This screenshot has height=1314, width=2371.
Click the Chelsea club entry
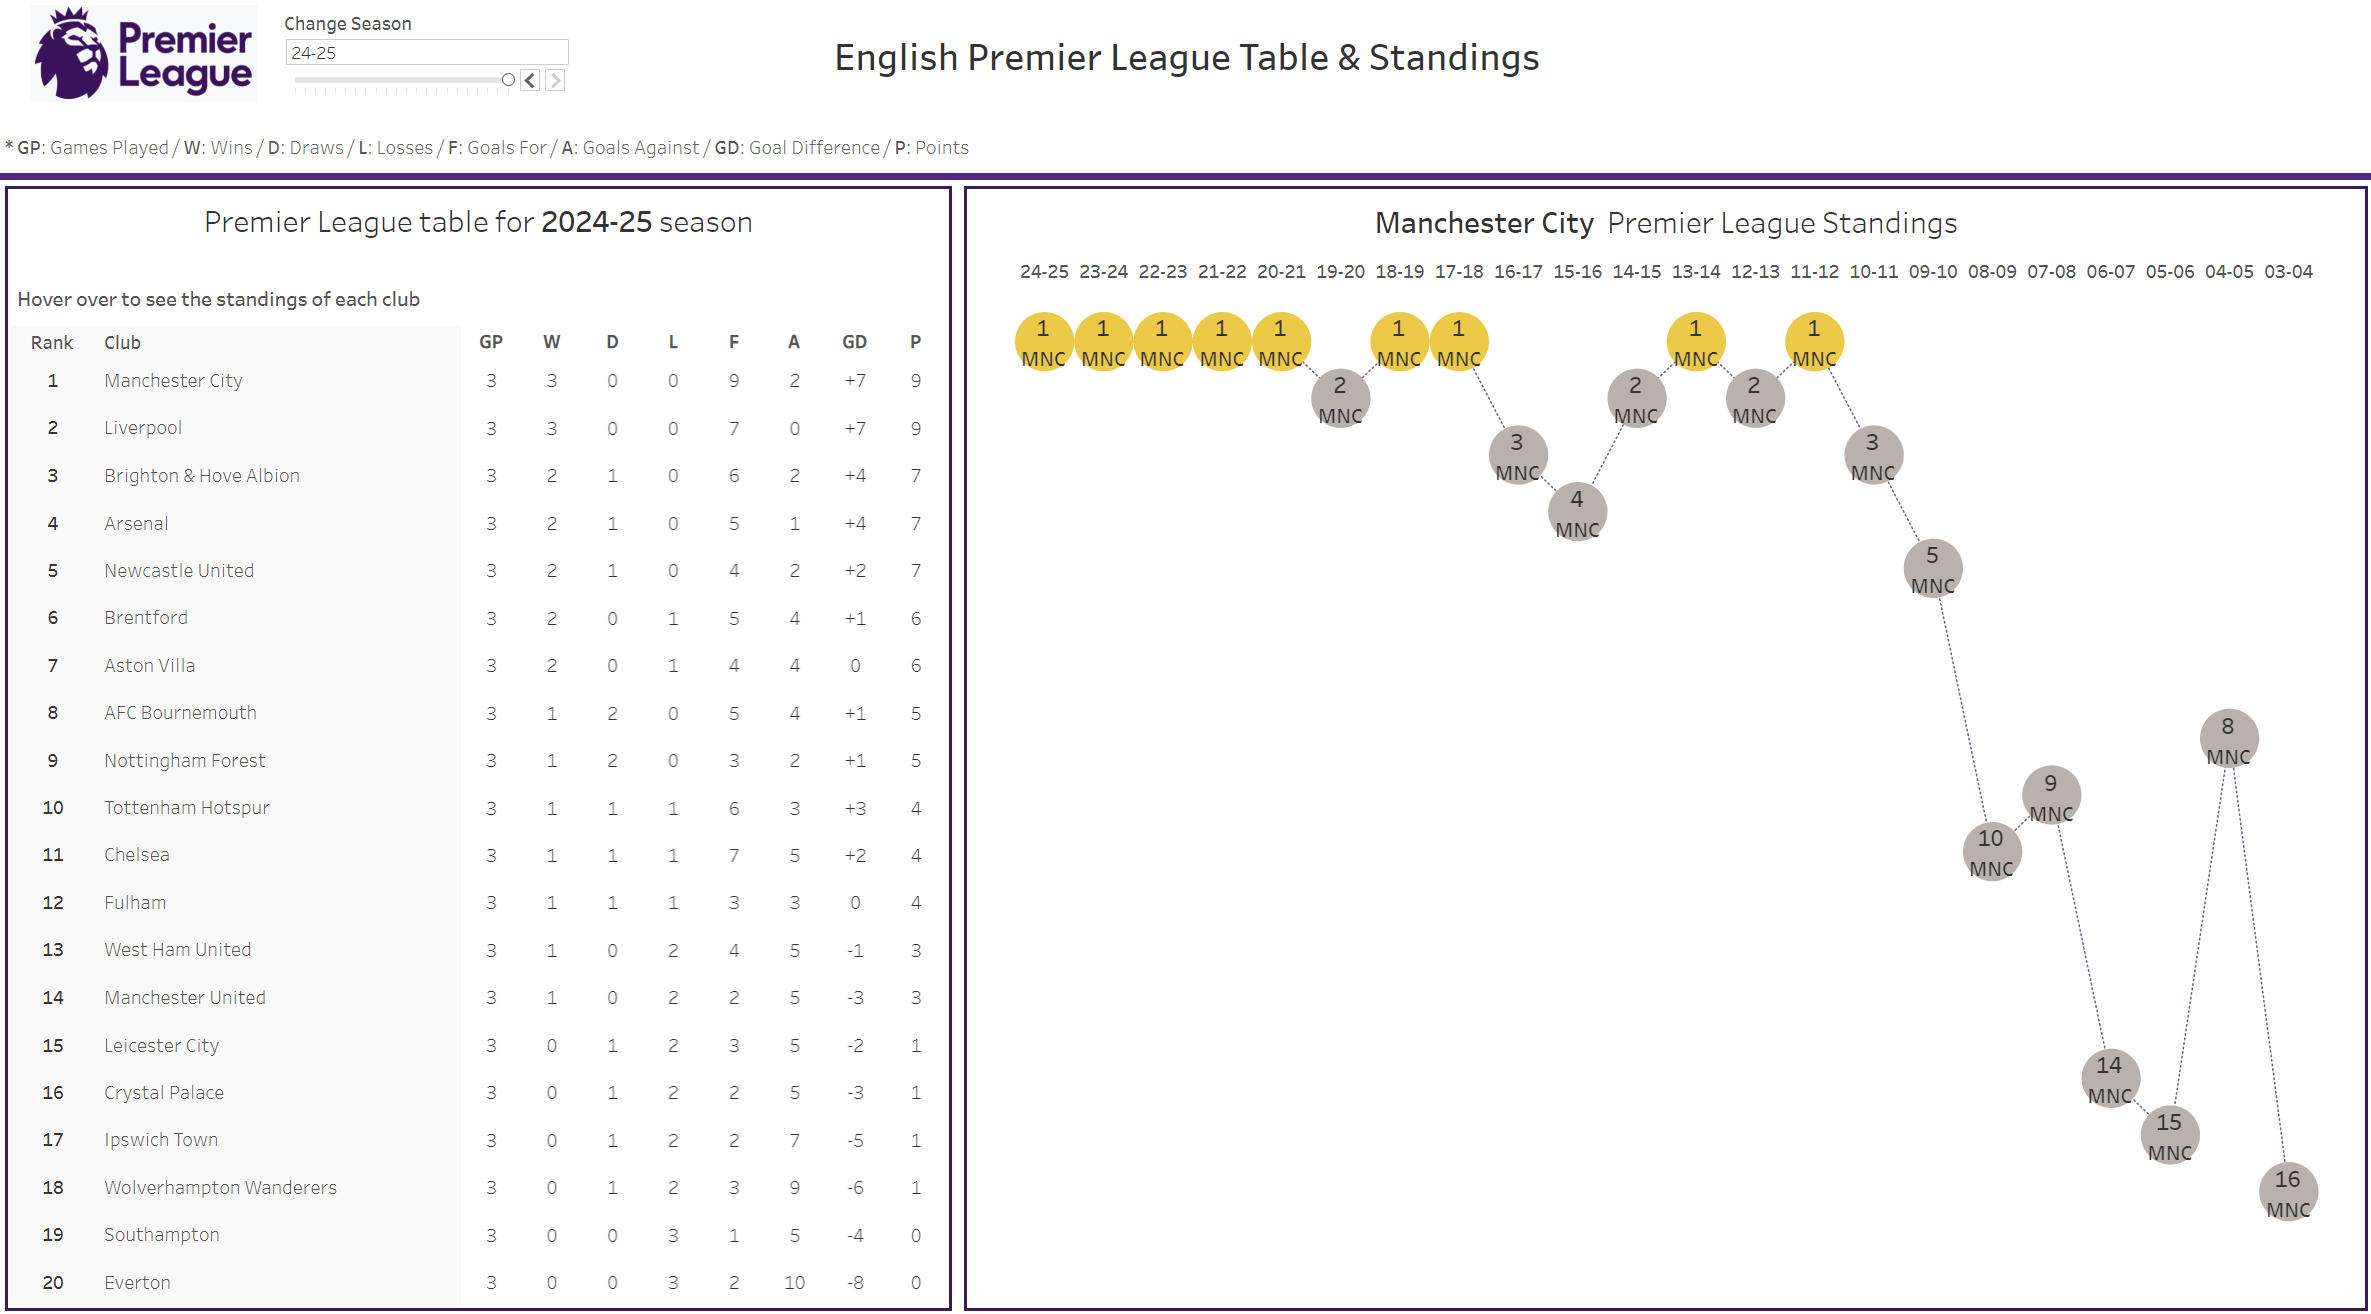click(x=136, y=855)
